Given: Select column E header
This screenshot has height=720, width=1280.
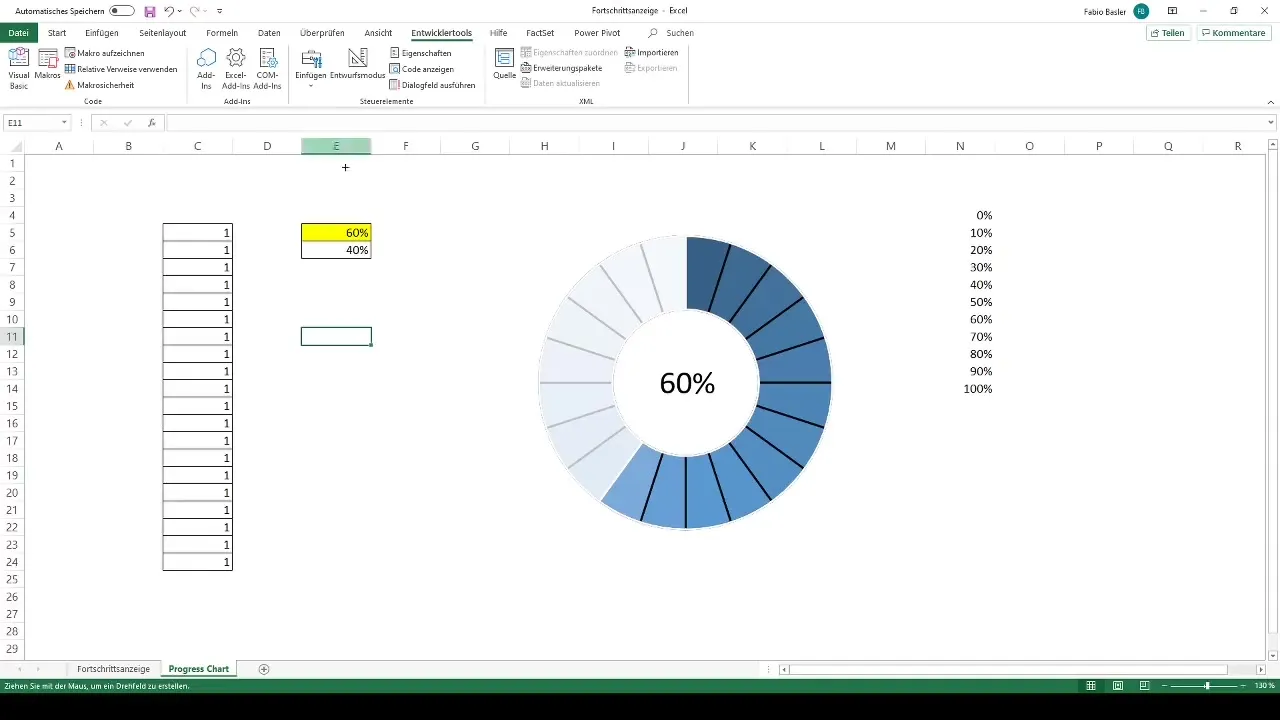Looking at the screenshot, I should (336, 146).
